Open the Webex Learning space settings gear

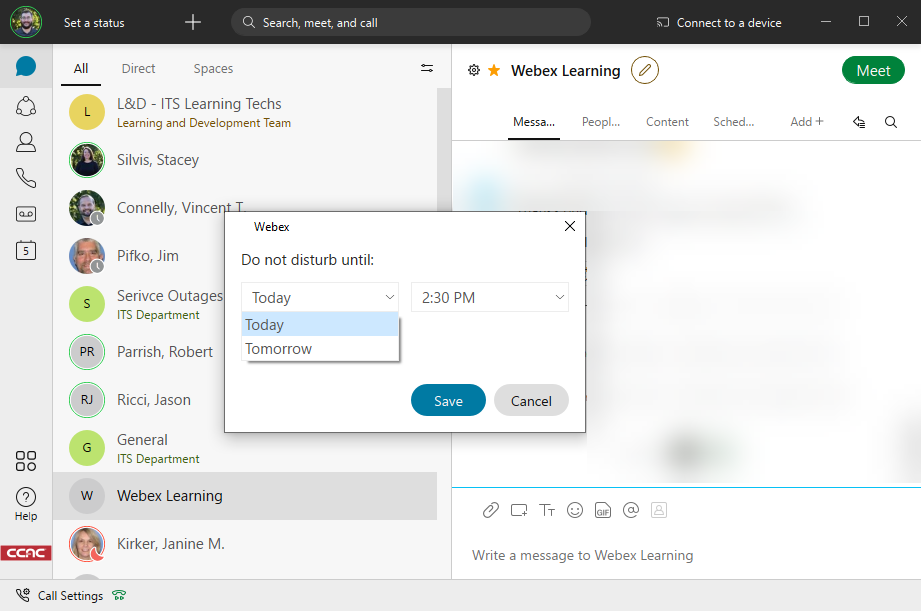tap(473, 70)
